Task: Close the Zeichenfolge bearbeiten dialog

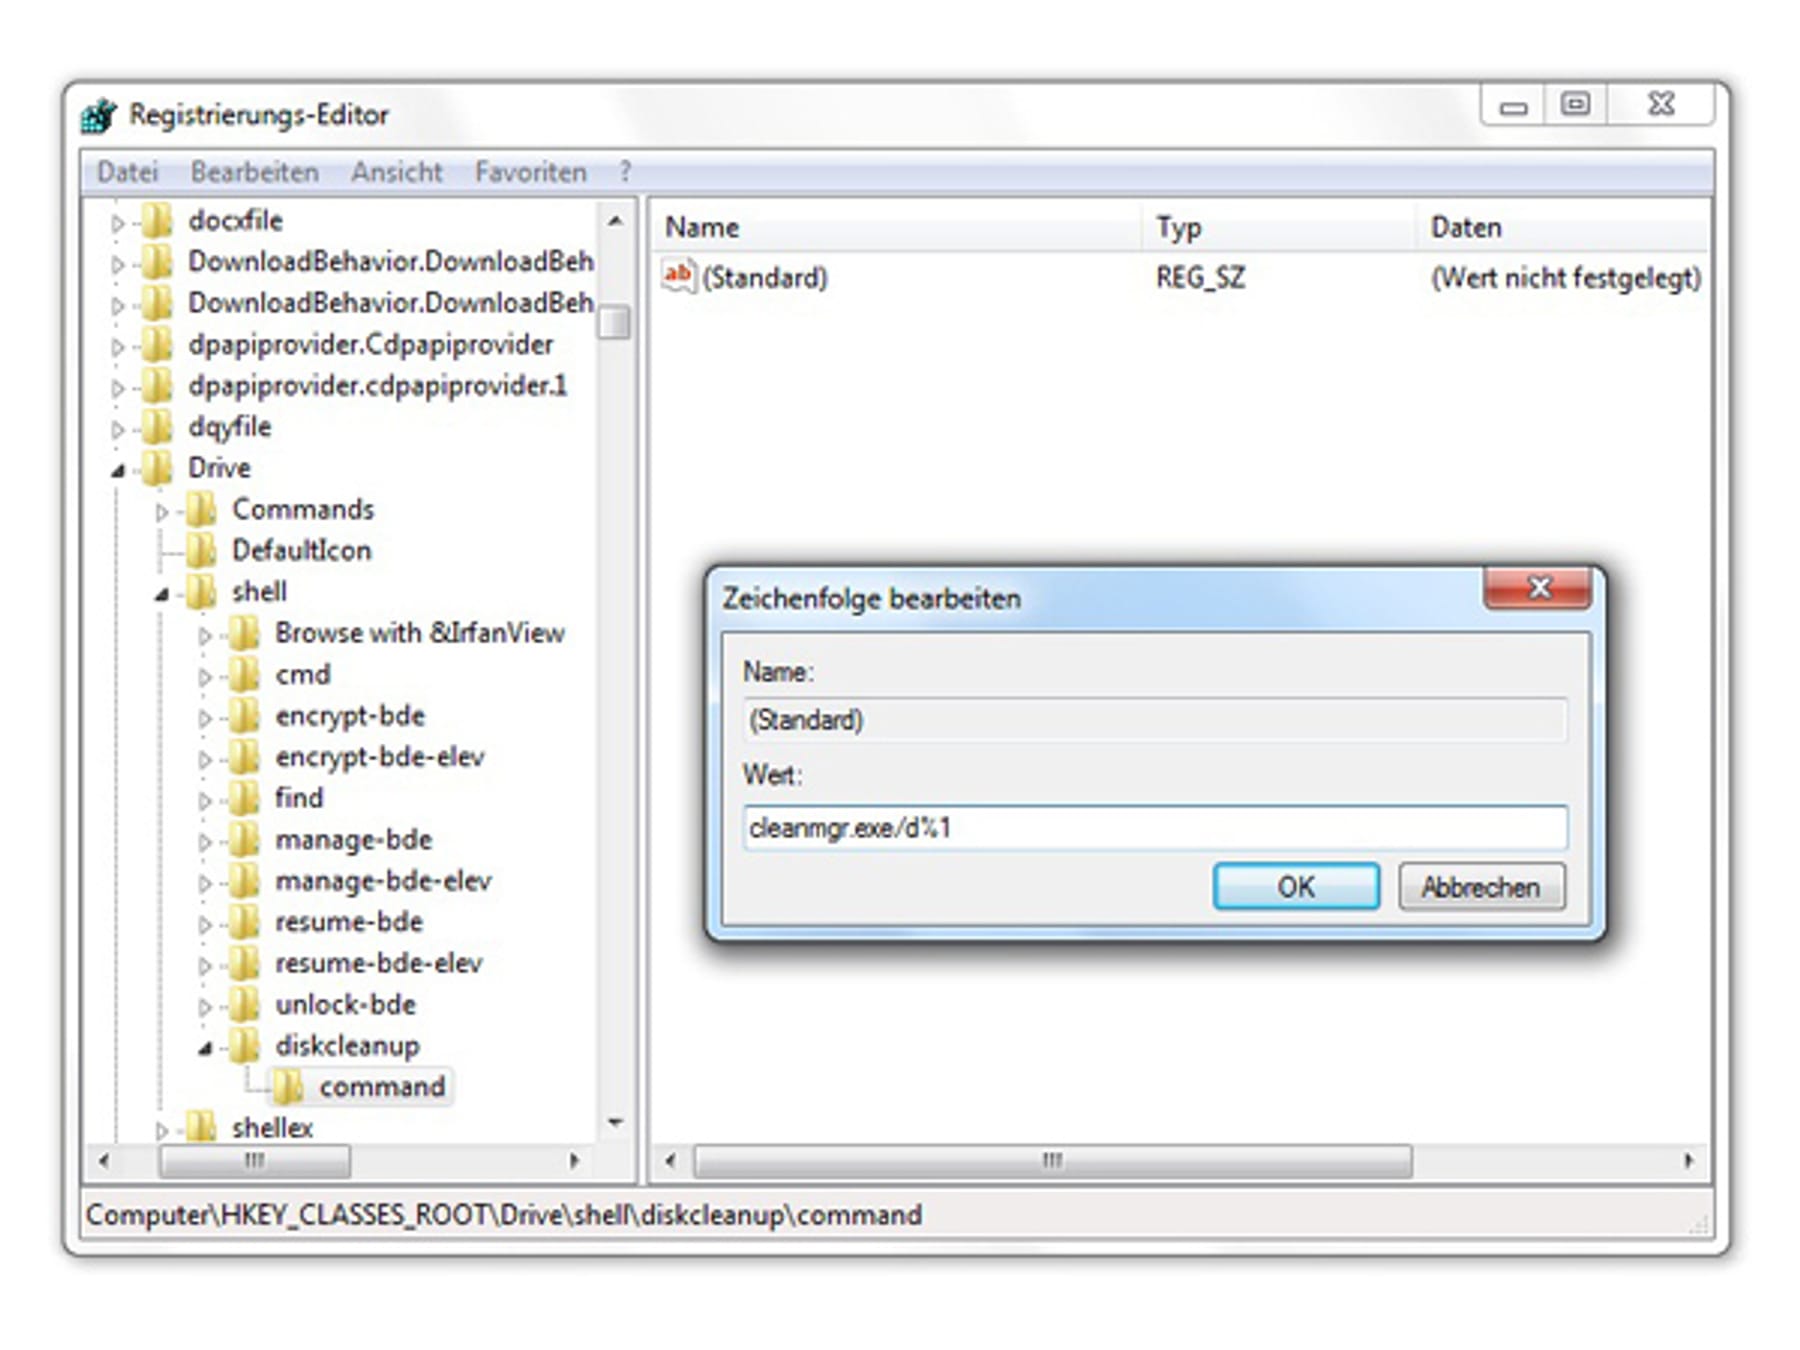Action: click(x=1539, y=589)
